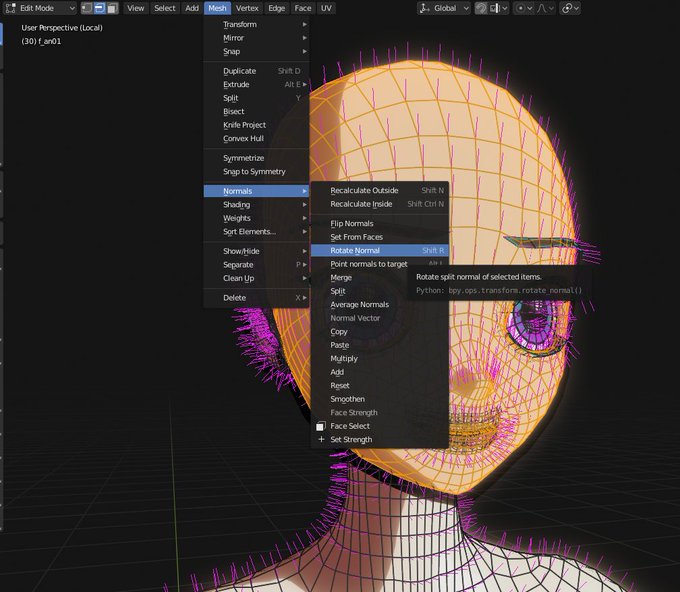Choose Rotate Normal from Normals submenu

(x=355, y=250)
